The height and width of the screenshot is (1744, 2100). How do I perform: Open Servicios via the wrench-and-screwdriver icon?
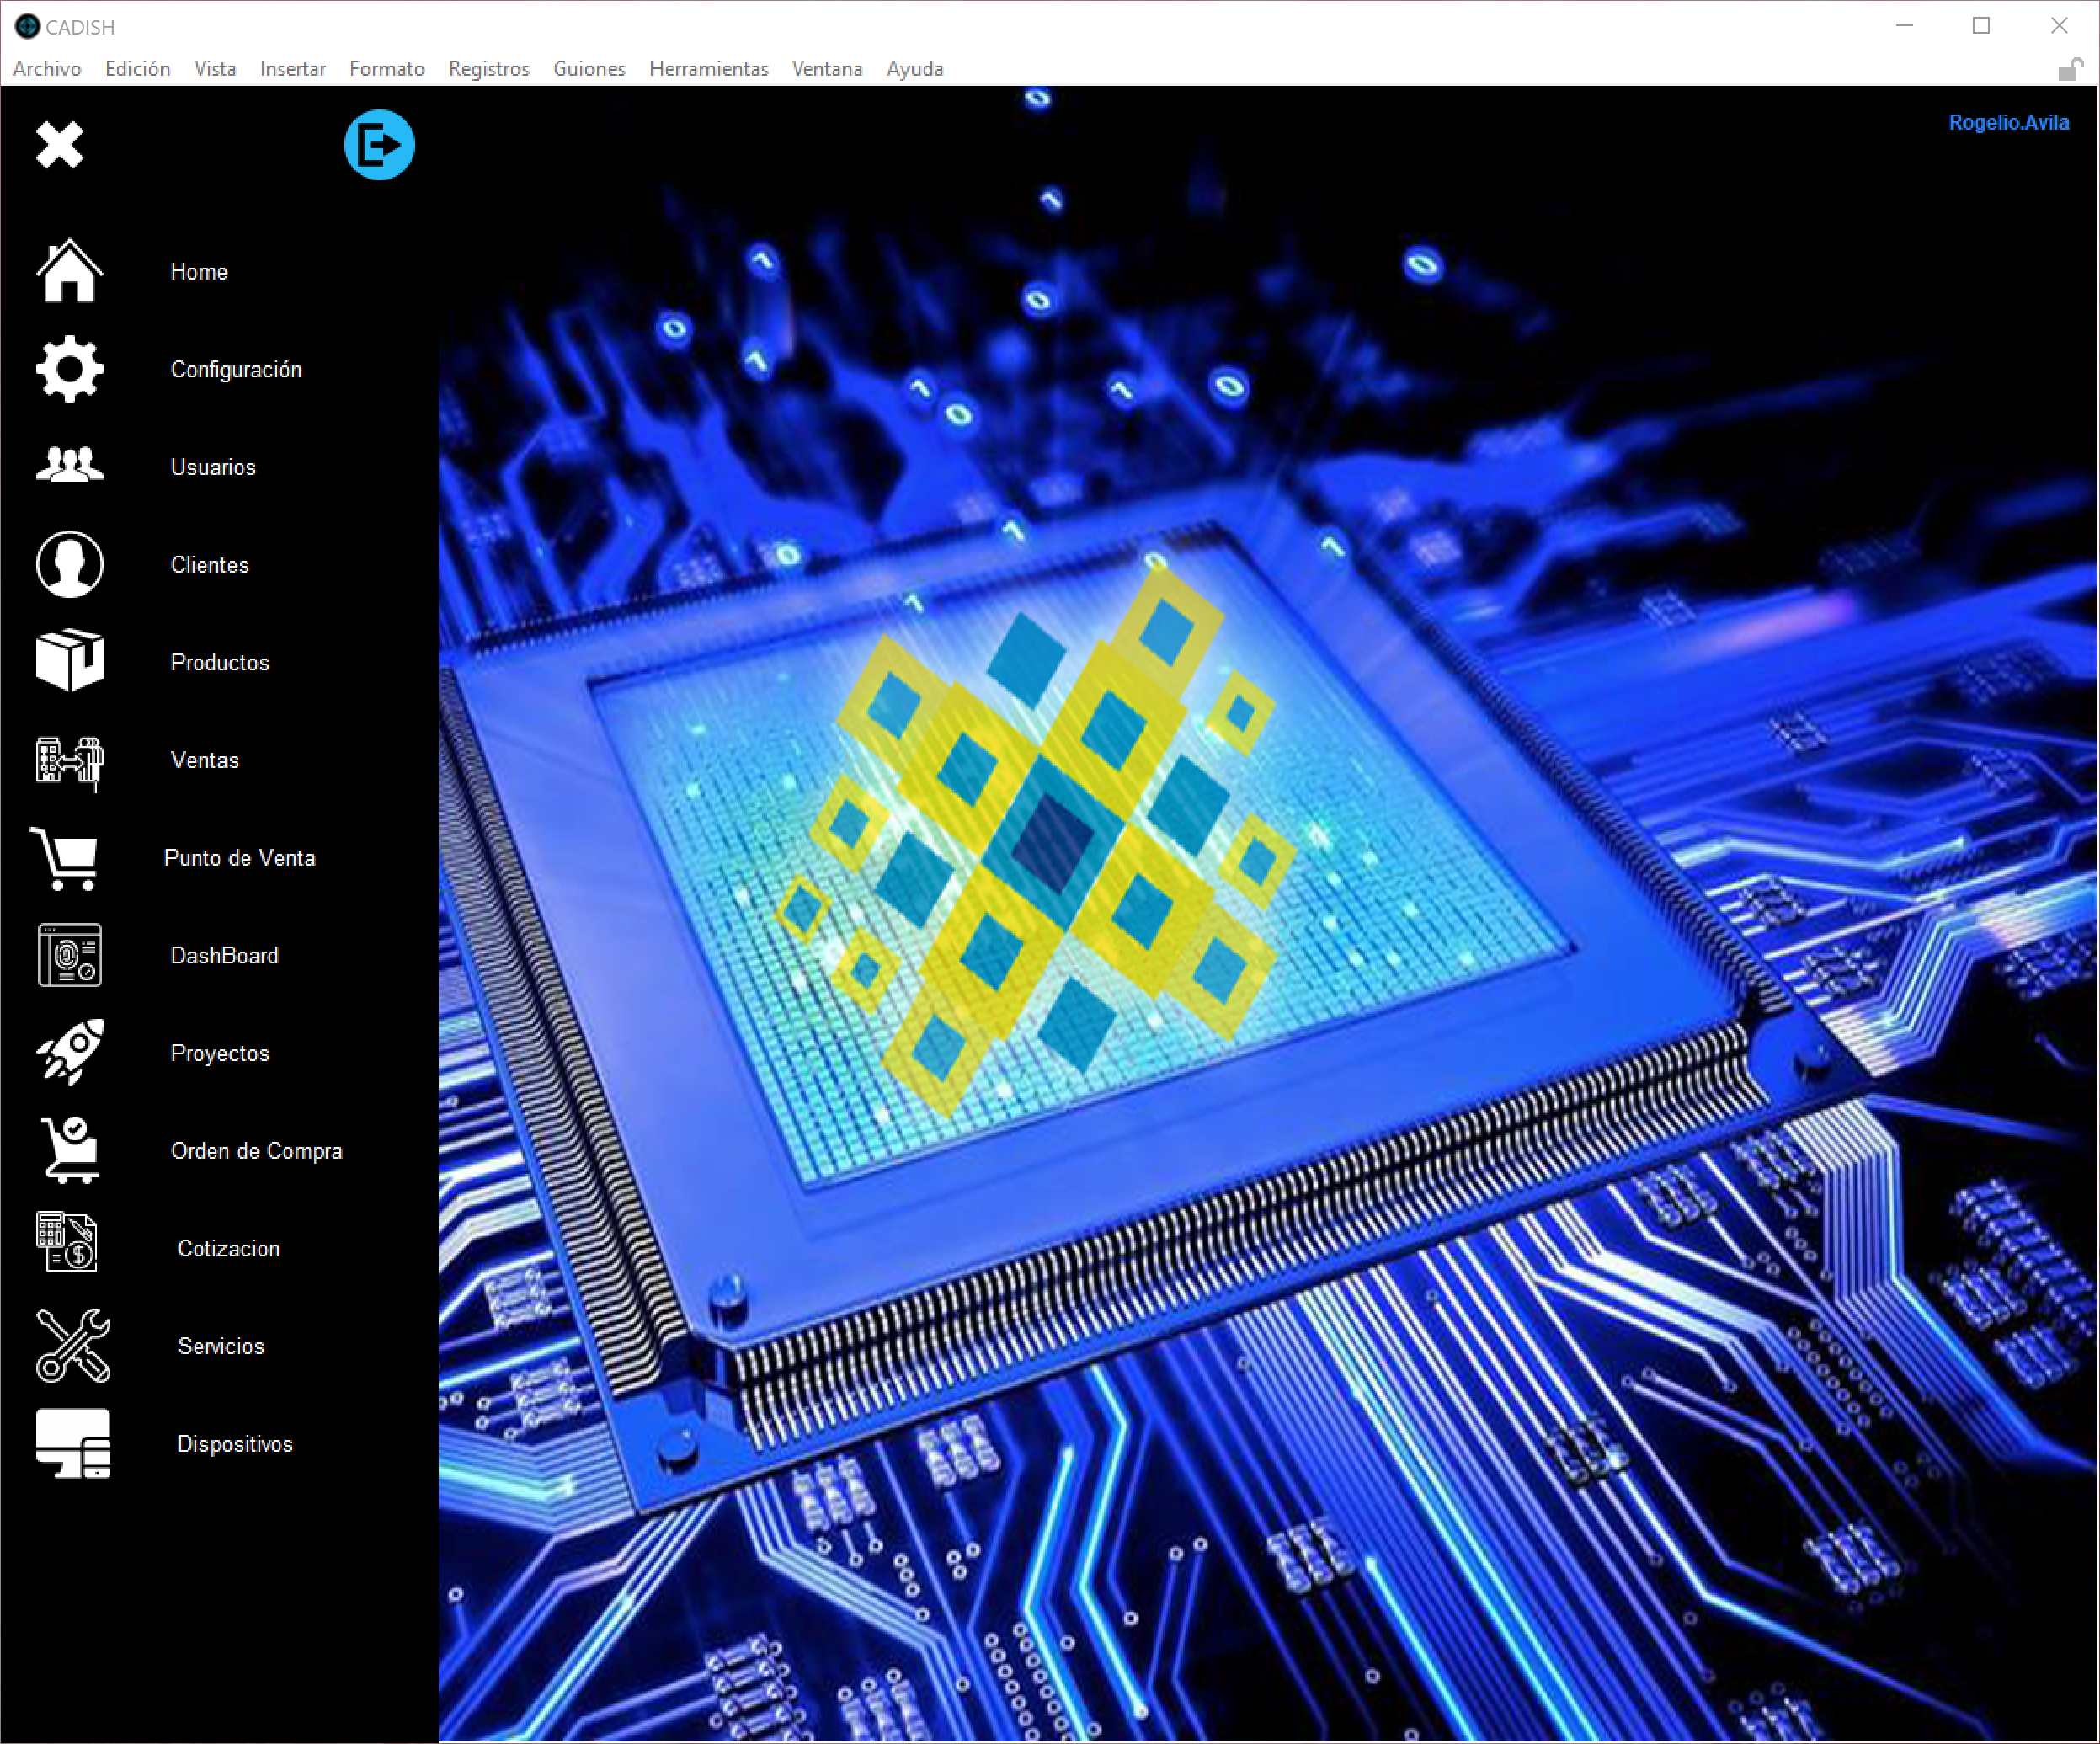tap(72, 1346)
